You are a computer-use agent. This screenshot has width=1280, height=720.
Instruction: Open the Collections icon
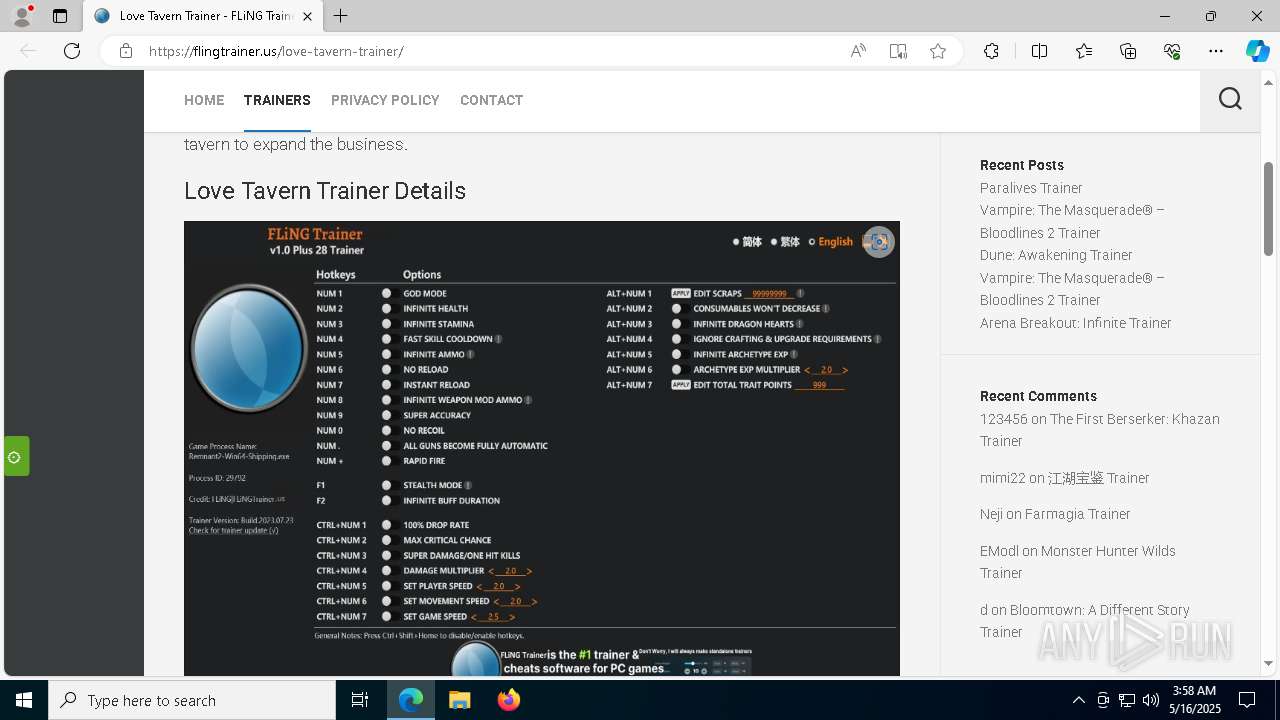1128,51
